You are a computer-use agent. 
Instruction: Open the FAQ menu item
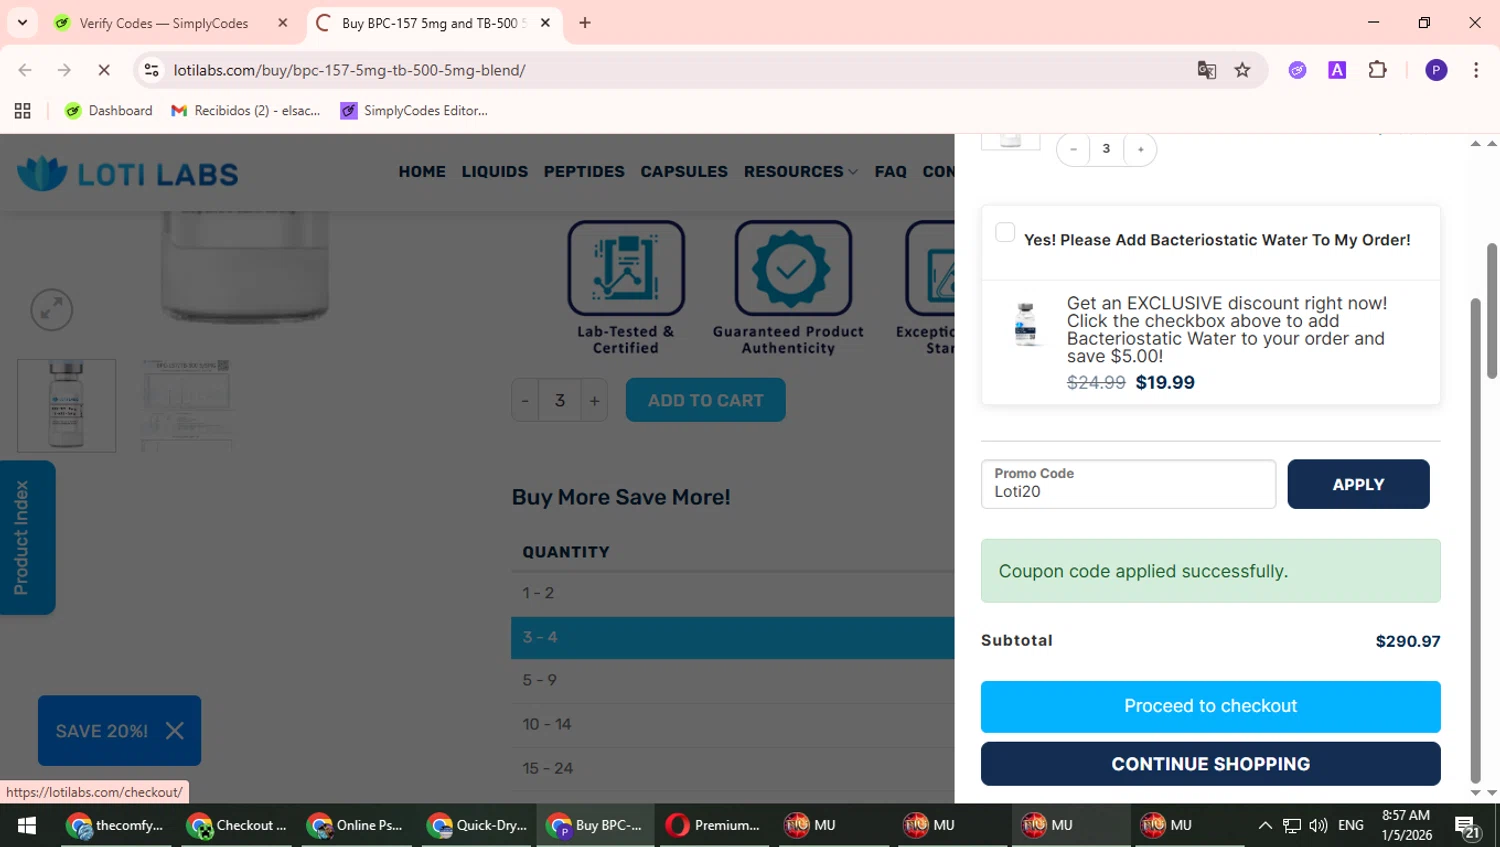890,172
